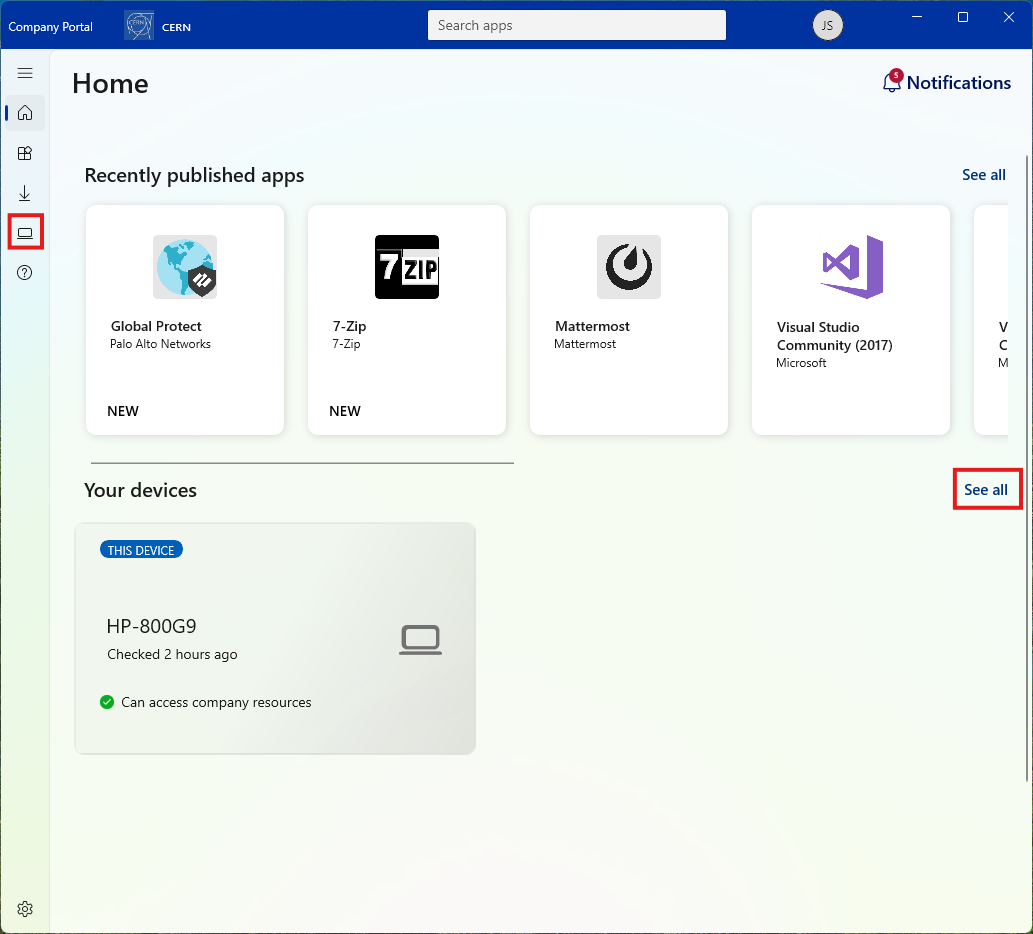Open the Global Protect app card
1033x934 pixels.
coord(185,320)
